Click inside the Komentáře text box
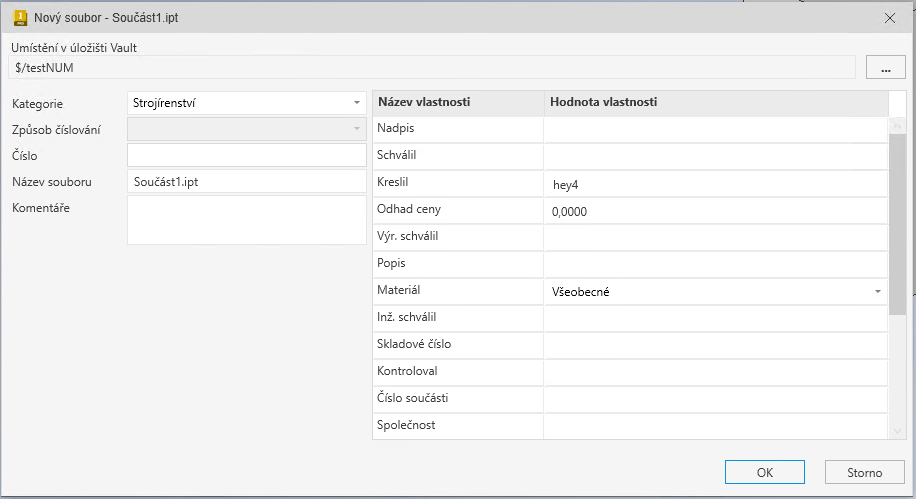916x499 pixels. [x=247, y=219]
